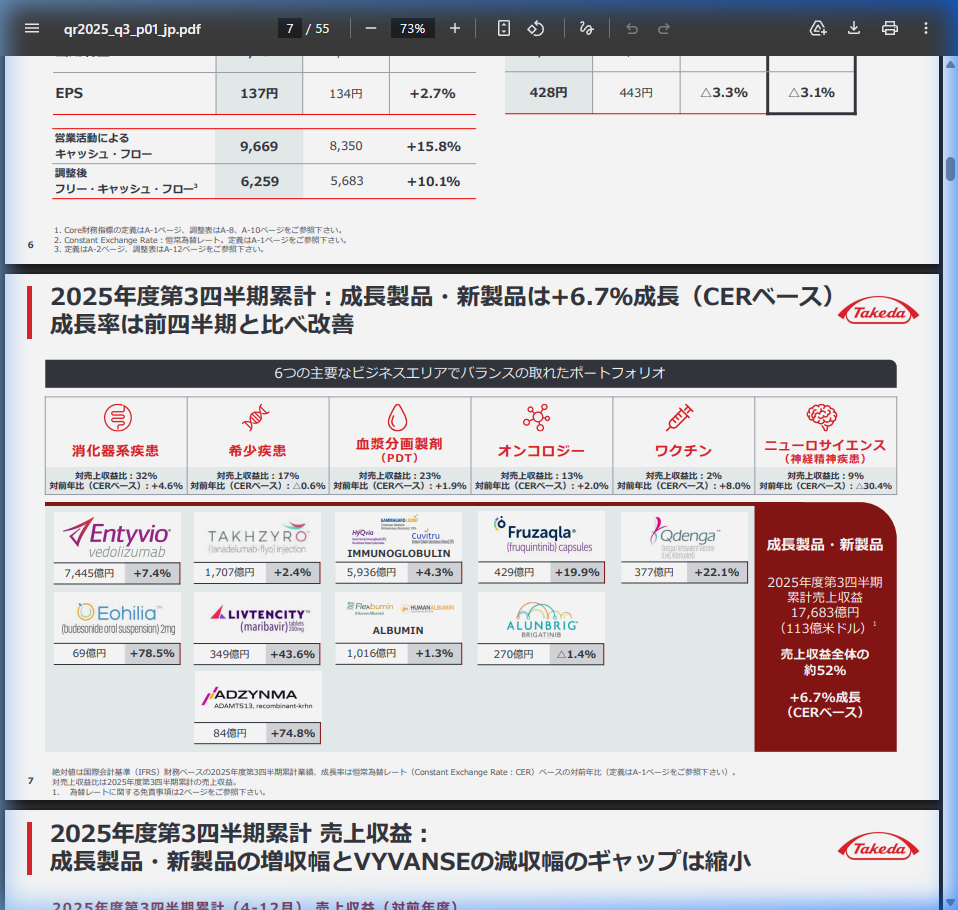Zoom out with the minus button

click(x=371, y=28)
